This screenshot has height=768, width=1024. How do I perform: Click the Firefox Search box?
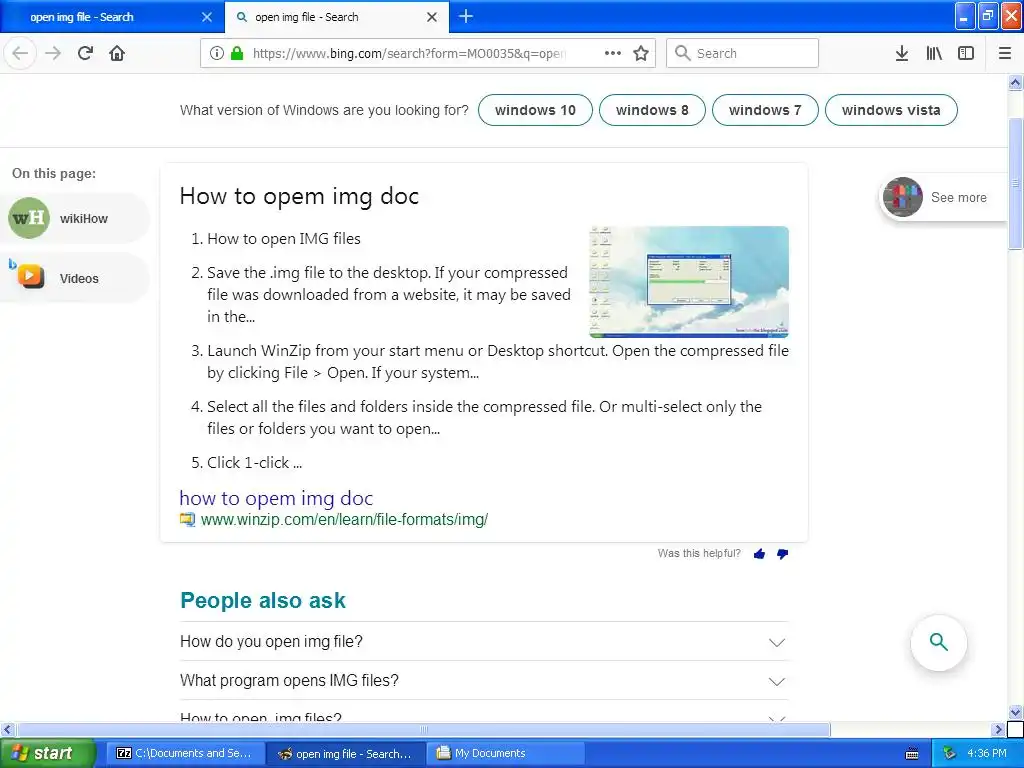[x=742, y=53]
